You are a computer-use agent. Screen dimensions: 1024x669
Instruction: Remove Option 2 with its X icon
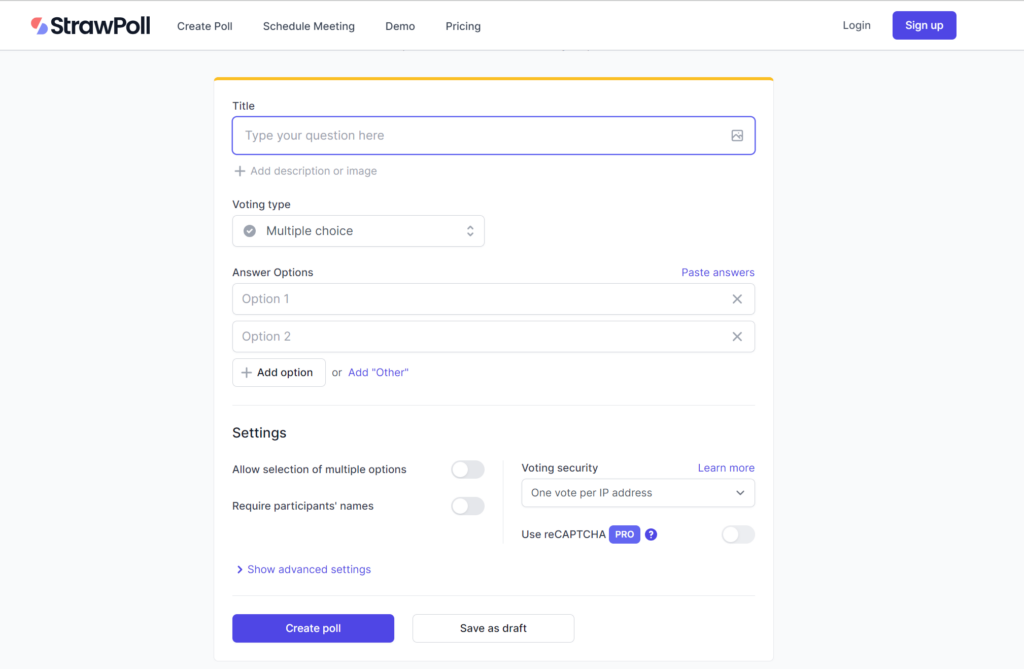[737, 337]
